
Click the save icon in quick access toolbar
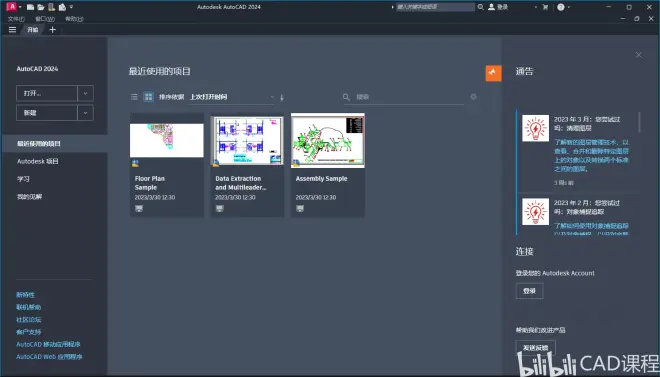tap(51, 7)
